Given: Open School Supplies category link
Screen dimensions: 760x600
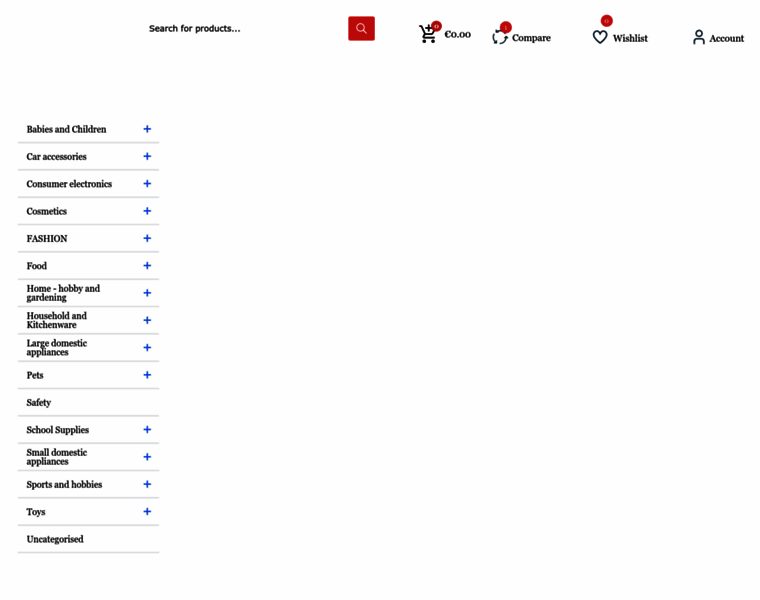Looking at the screenshot, I should [x=58, y=430].
